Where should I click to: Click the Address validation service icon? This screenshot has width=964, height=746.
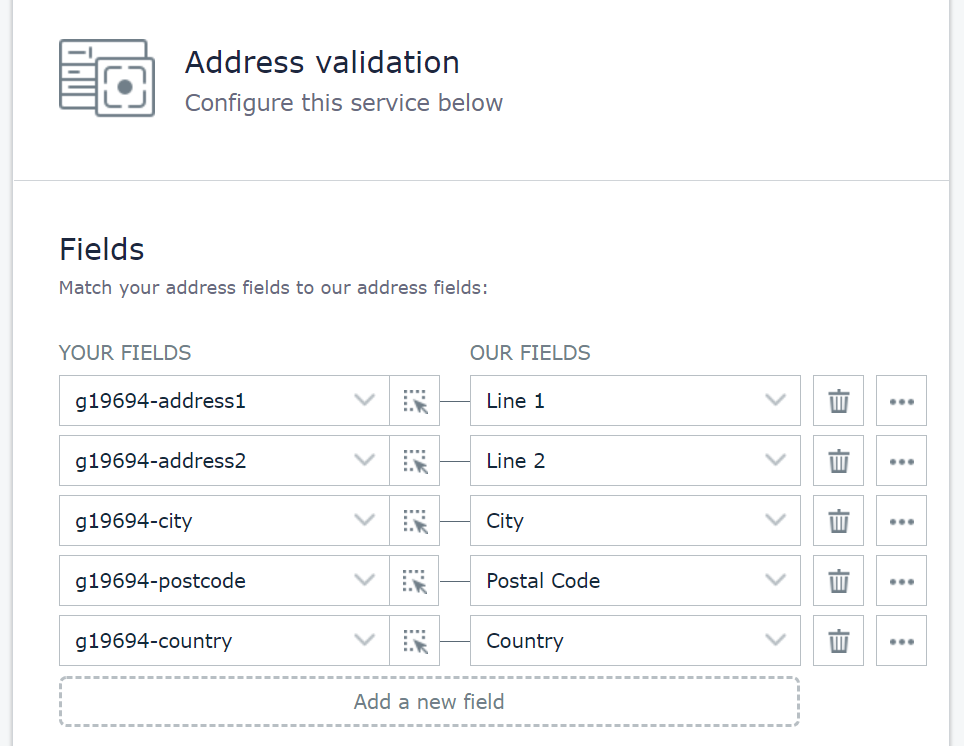point(107,78)
